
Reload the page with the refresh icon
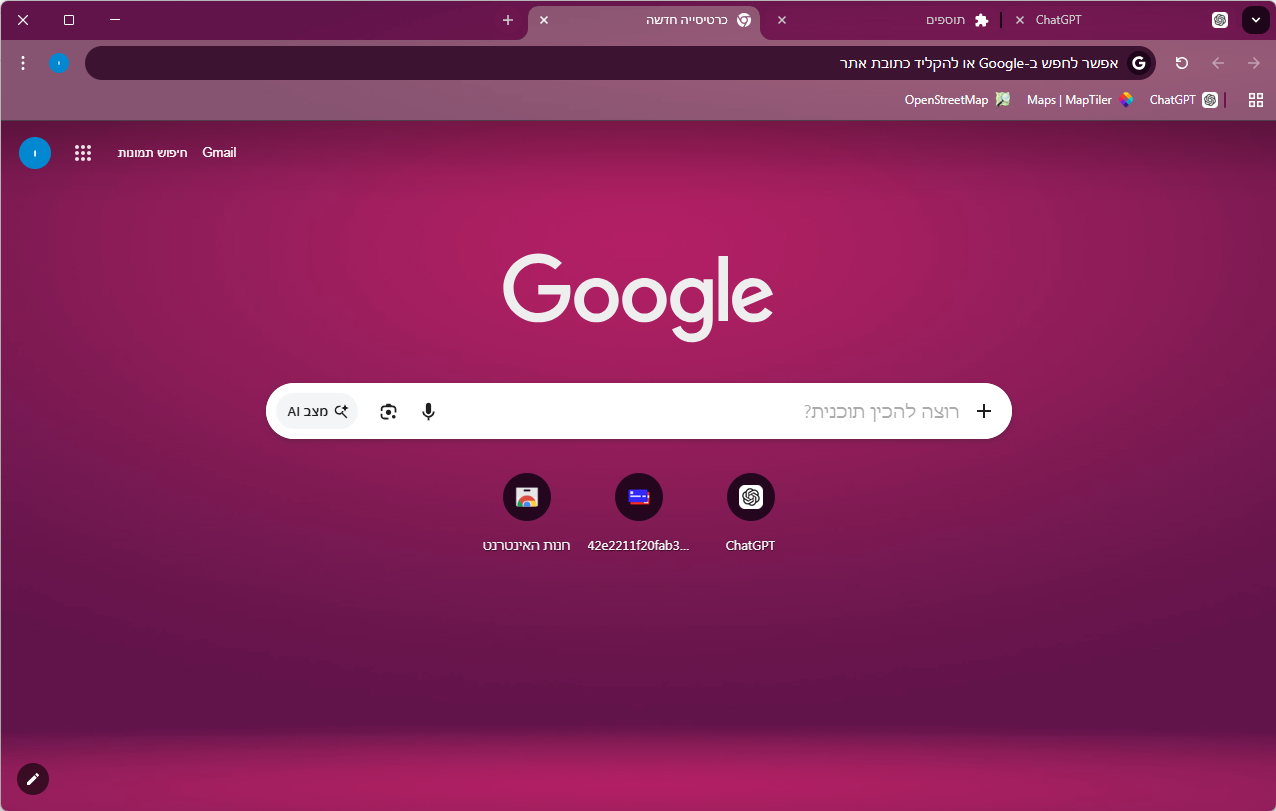coord(1181,63)
